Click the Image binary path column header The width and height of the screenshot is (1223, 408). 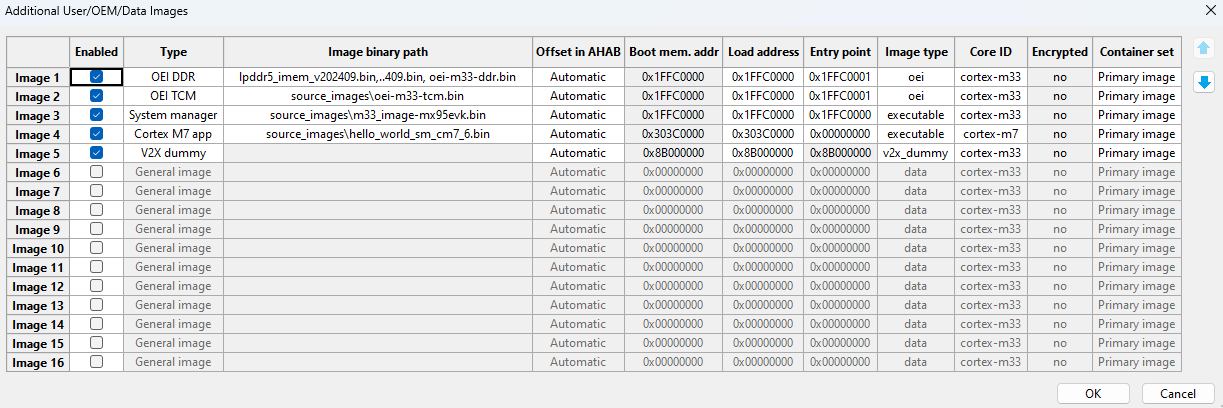[x=378, y=52]
